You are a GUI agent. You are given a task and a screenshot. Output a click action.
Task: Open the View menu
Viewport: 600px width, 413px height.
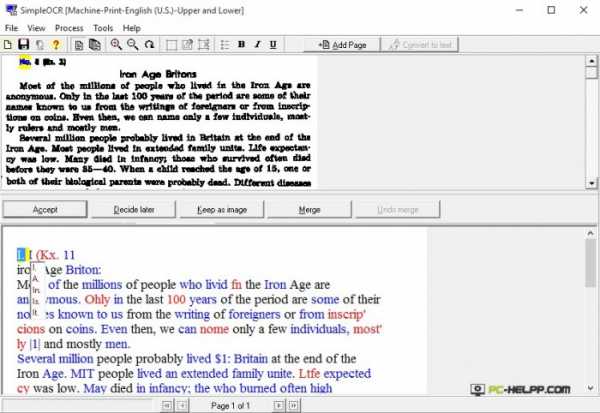(x=36, y=28)
